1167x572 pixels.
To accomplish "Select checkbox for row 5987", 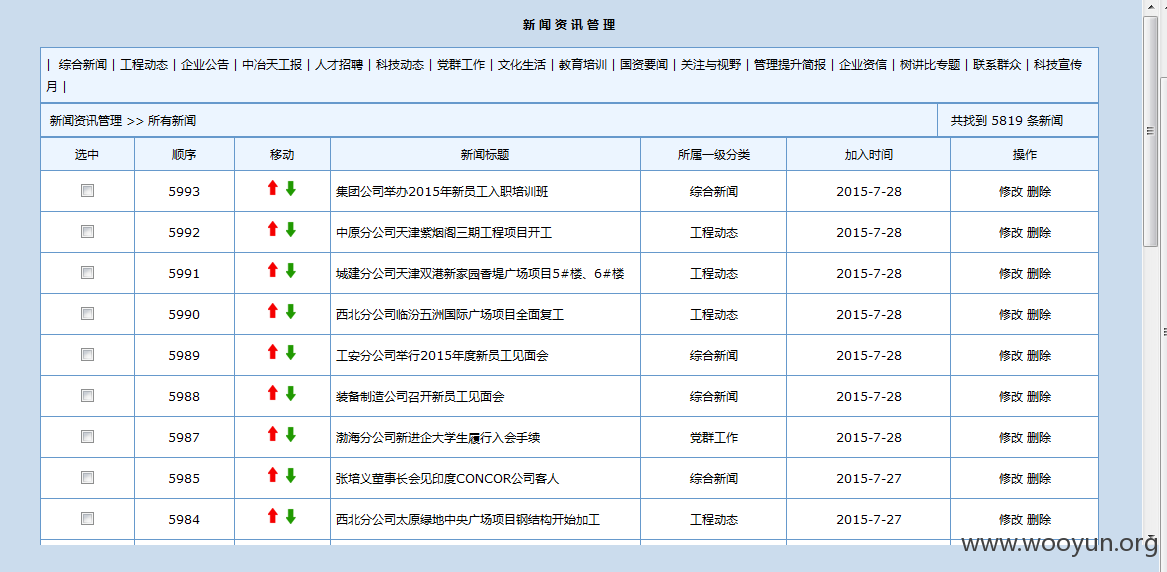I will (87, 436).
